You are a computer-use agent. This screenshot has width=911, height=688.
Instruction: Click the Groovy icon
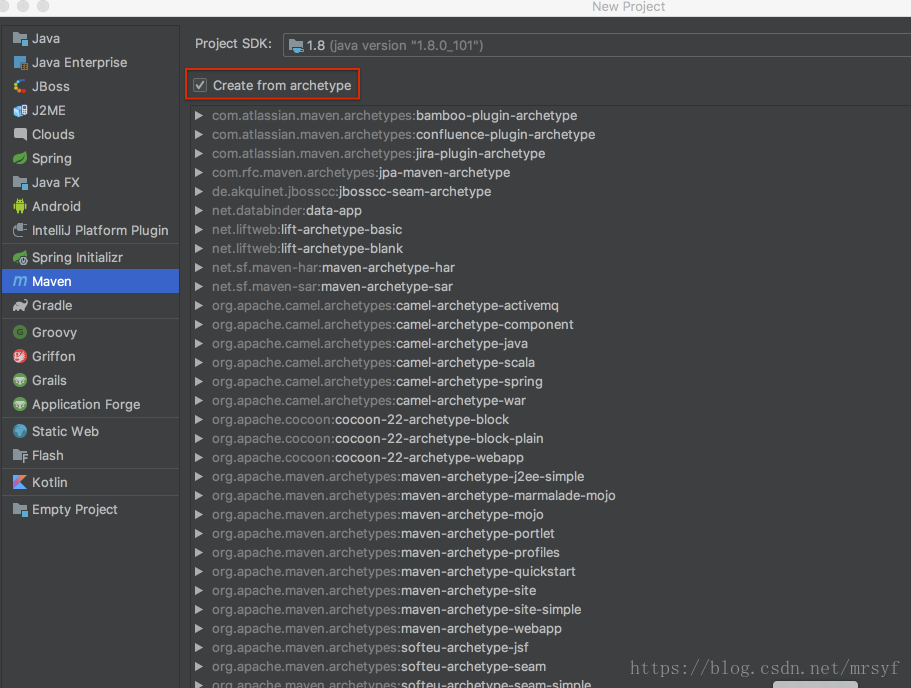(x=20, y=332)
